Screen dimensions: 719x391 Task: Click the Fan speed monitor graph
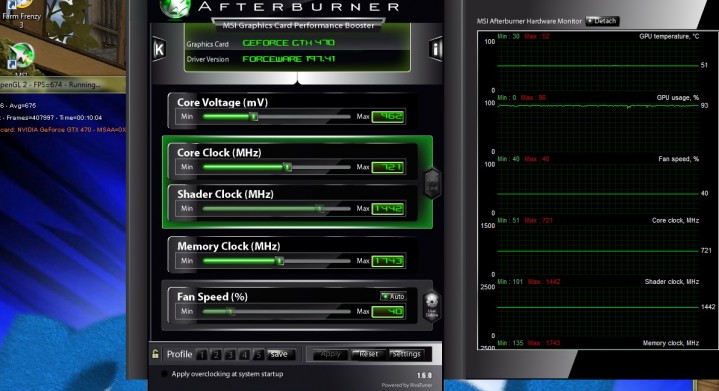(x=598, y=188)
